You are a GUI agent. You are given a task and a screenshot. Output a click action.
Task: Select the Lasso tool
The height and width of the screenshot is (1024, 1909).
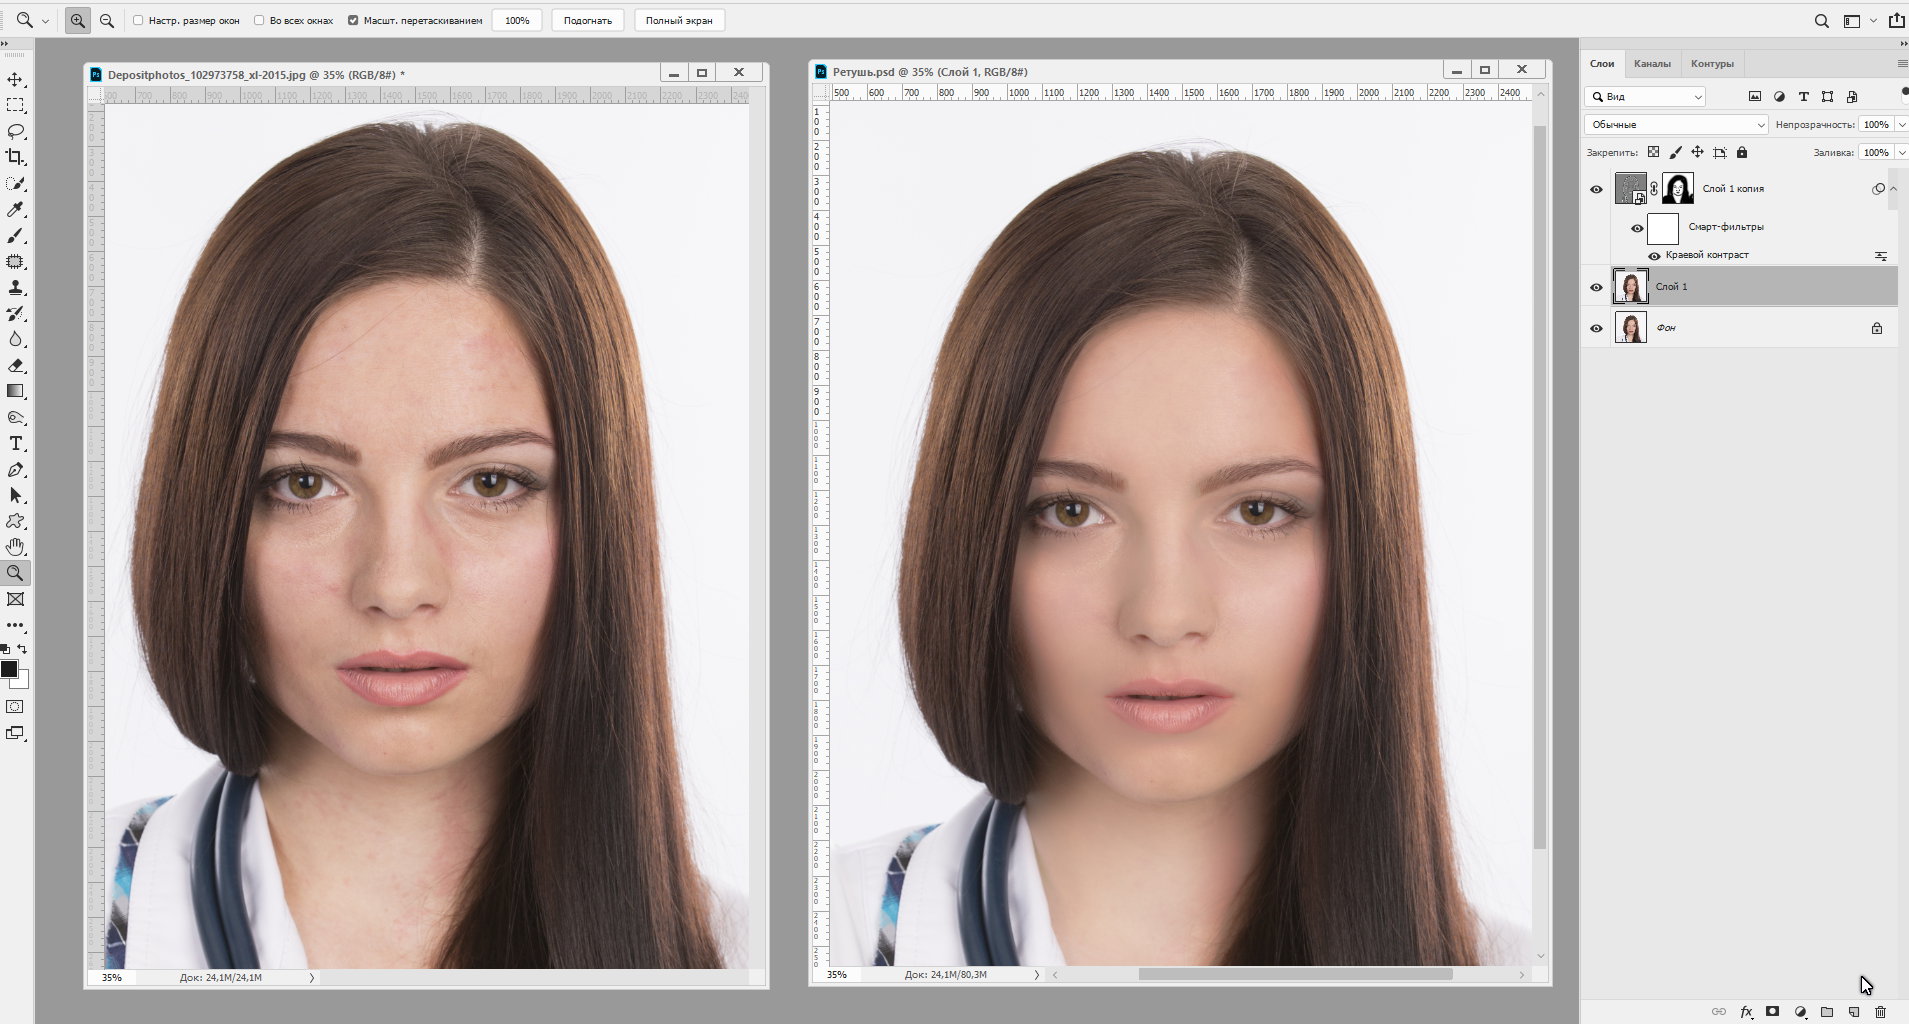coord(15,132)
